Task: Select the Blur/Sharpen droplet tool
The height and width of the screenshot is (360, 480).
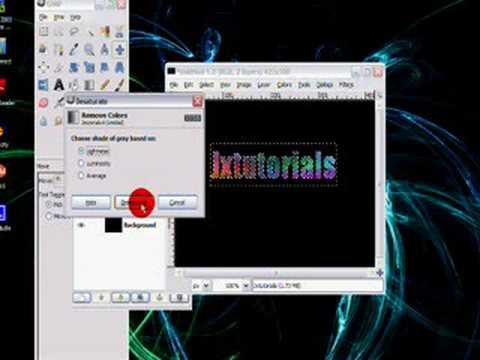Action: [44, 121]
